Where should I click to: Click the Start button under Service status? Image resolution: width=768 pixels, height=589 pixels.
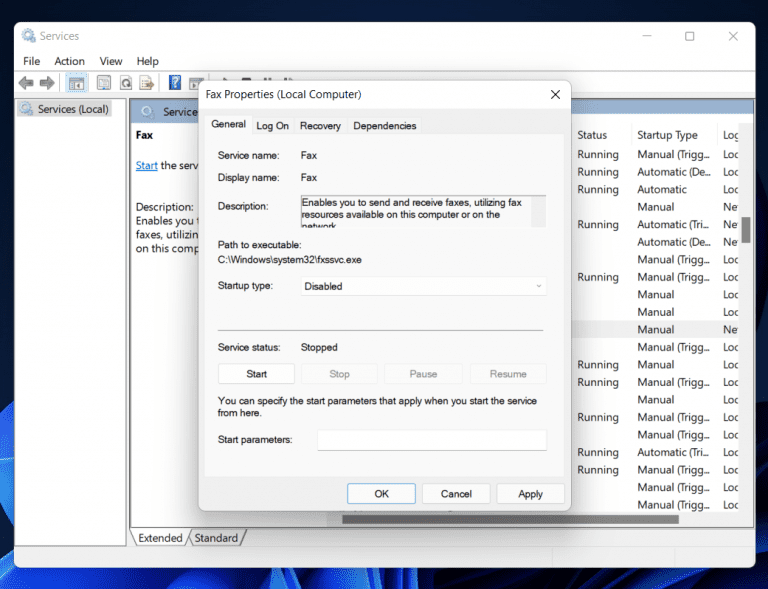(x=256, y=374)
